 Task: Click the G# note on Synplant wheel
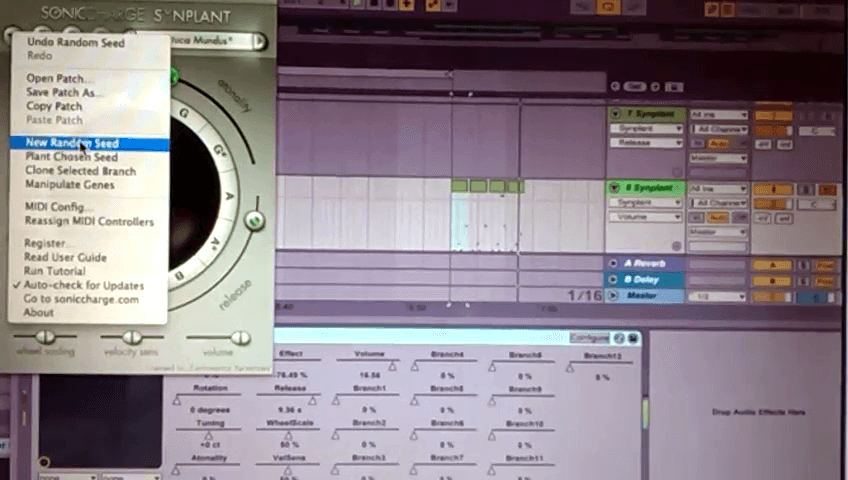[x=219, y=150]
